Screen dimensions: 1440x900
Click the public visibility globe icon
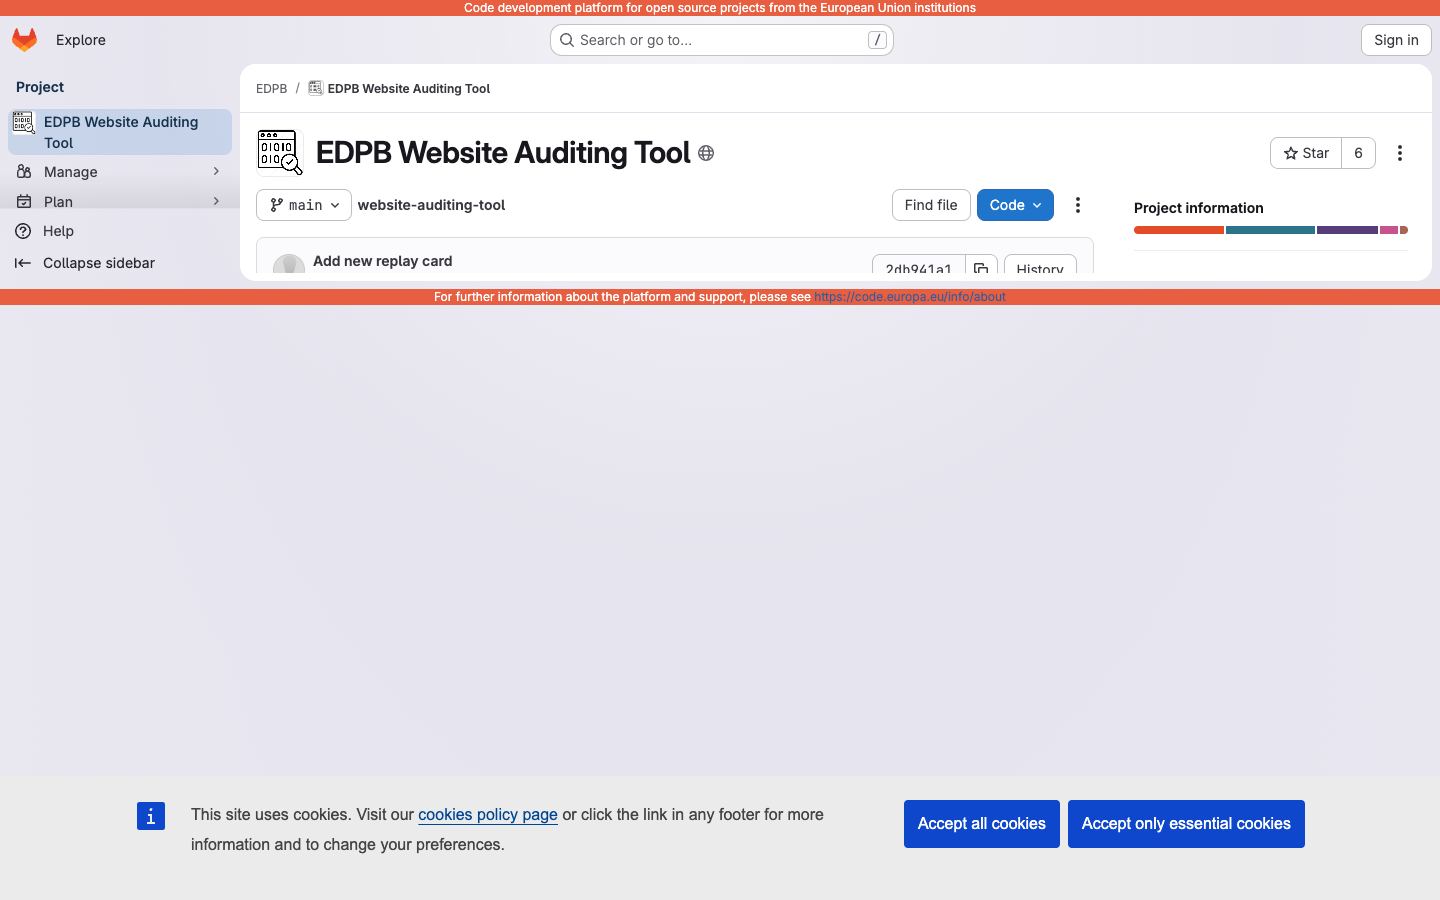click(706, 153)
